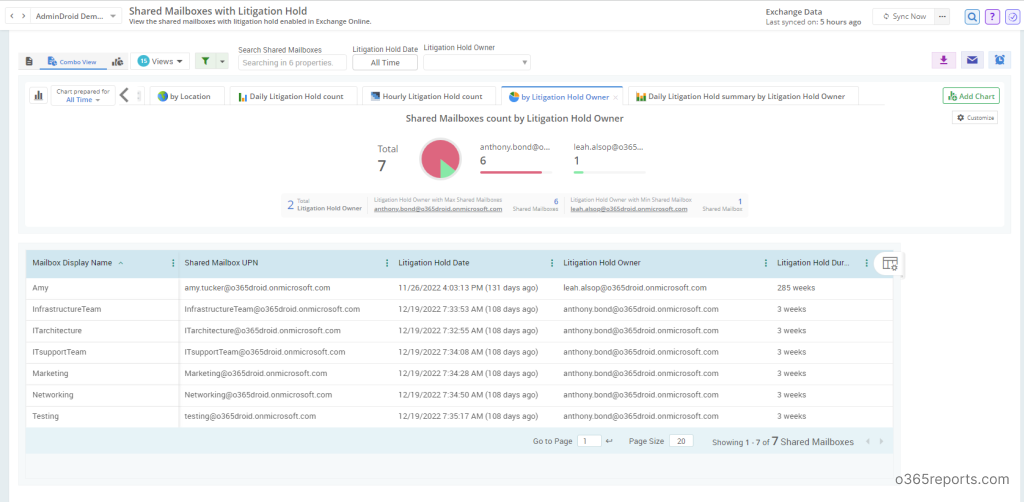Open leah.alsop link under Min Shared Mailbox
This screenshot has width=1024, height=502.
(x=629, y=209)
